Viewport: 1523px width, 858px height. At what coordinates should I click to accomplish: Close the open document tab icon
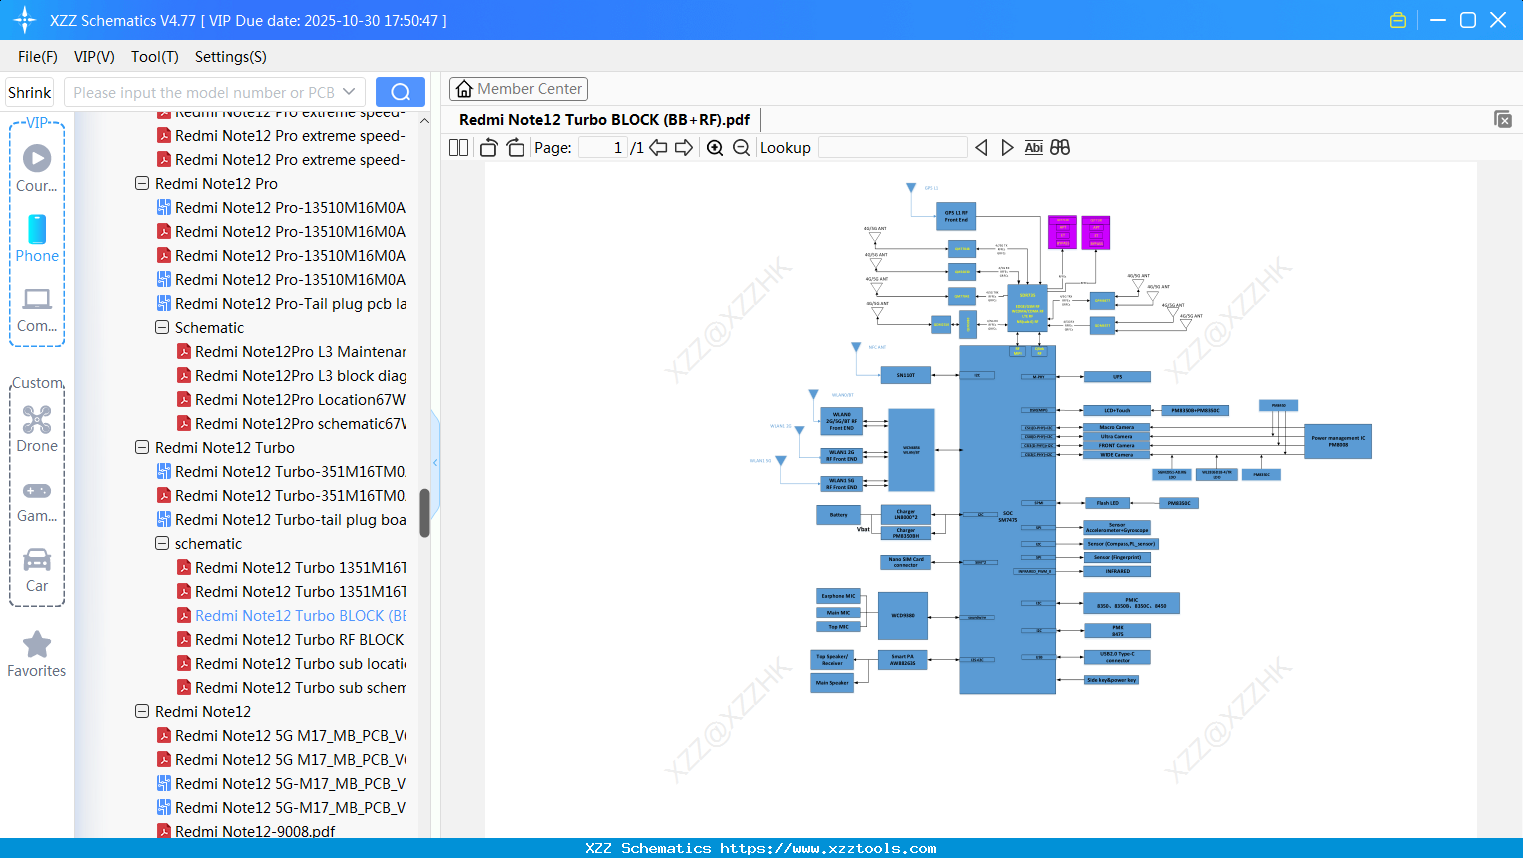1502,119
